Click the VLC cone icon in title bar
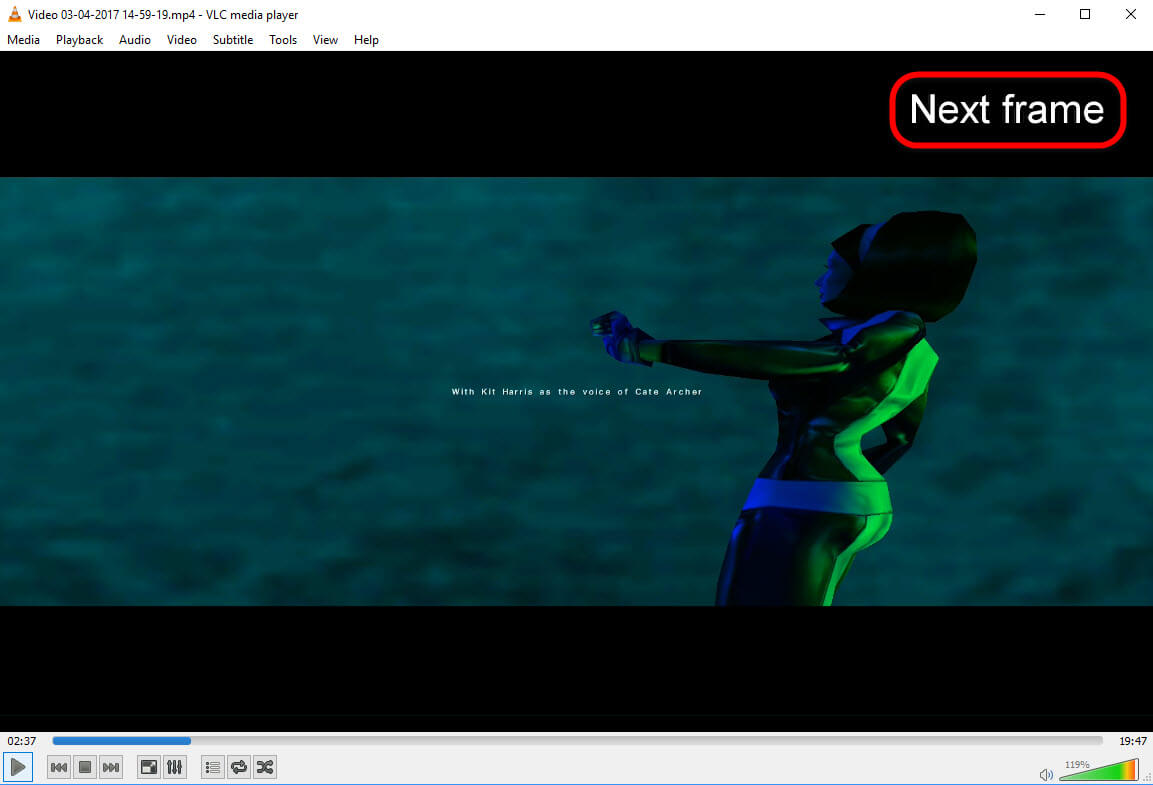Image resolution: width=1153 pixels, height=785 pixels. [15, 14]
